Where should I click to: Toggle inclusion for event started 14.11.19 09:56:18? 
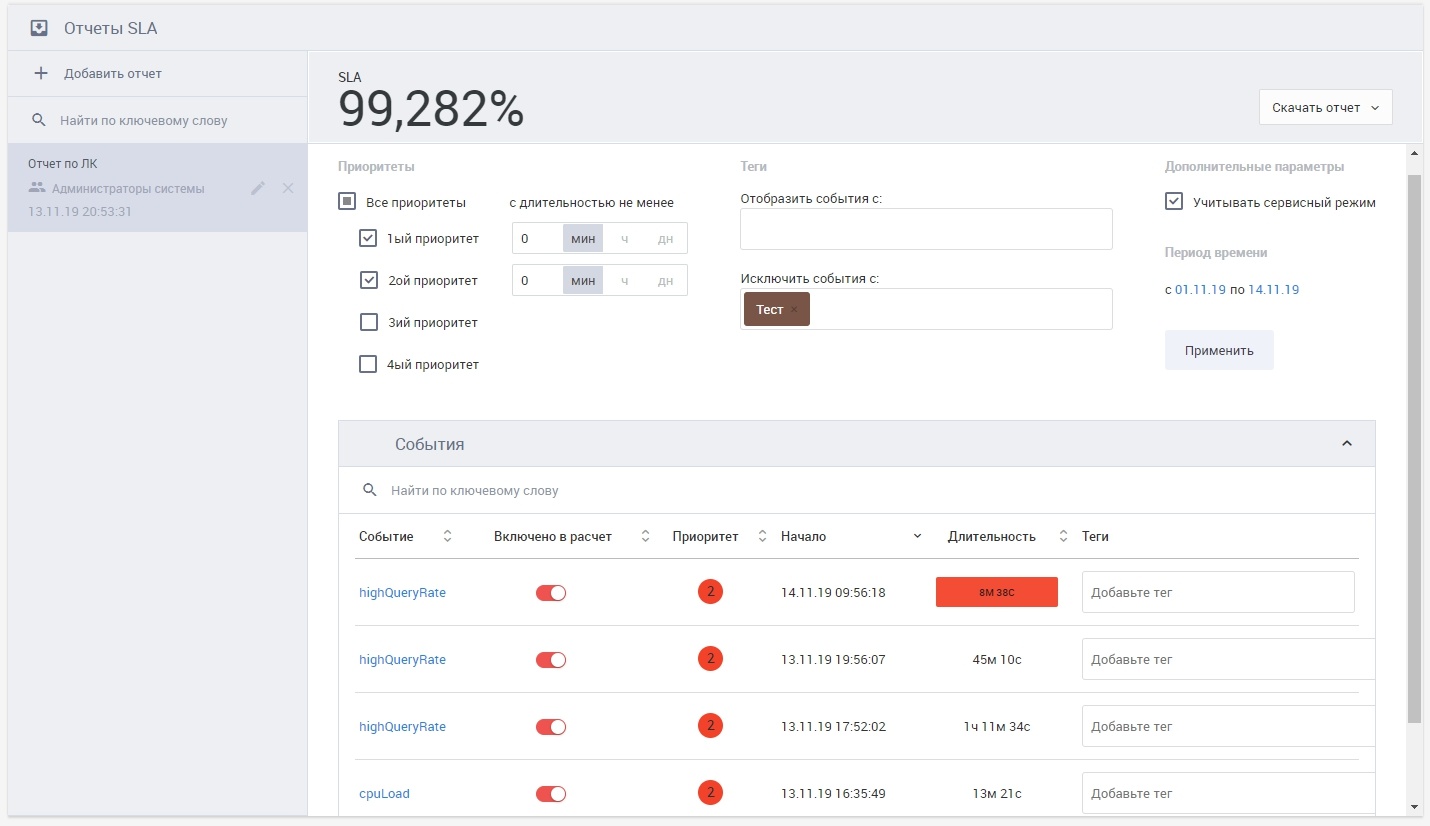pyautogui.click(x=551, y=593)
